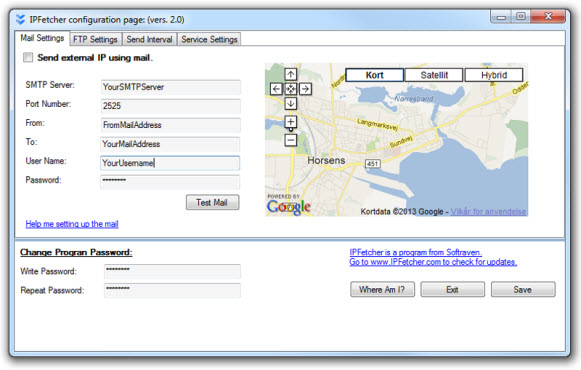The width and height of the screenshot is (581, 370).
Task: Switch map view to Satellit
Action: [x=434, y=75]
